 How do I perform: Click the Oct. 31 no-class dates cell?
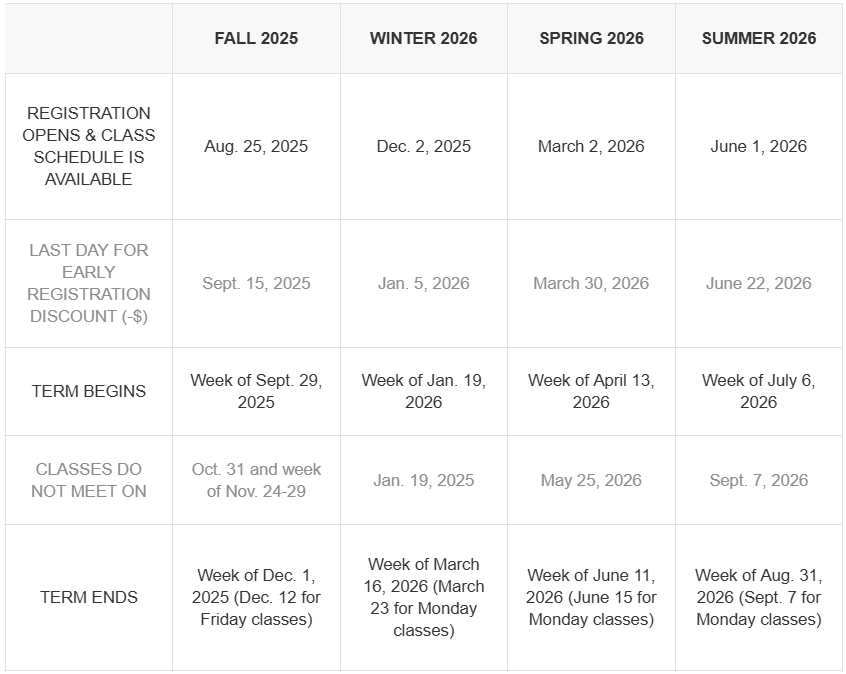pyautogui.click(x=256, y=480)
